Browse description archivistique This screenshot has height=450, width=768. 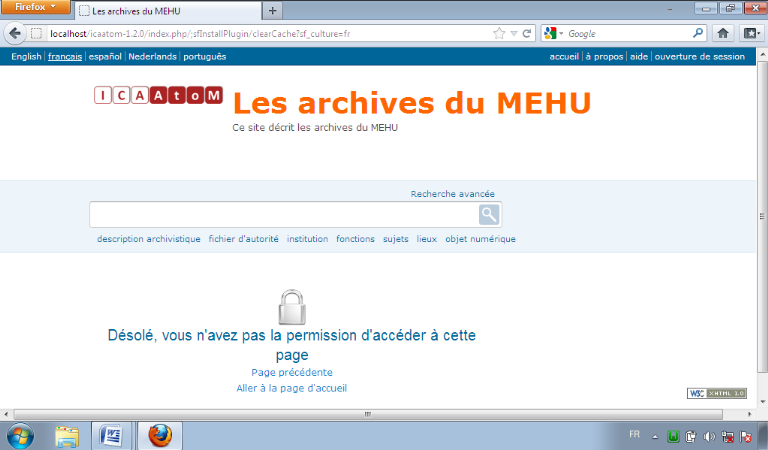148,239
